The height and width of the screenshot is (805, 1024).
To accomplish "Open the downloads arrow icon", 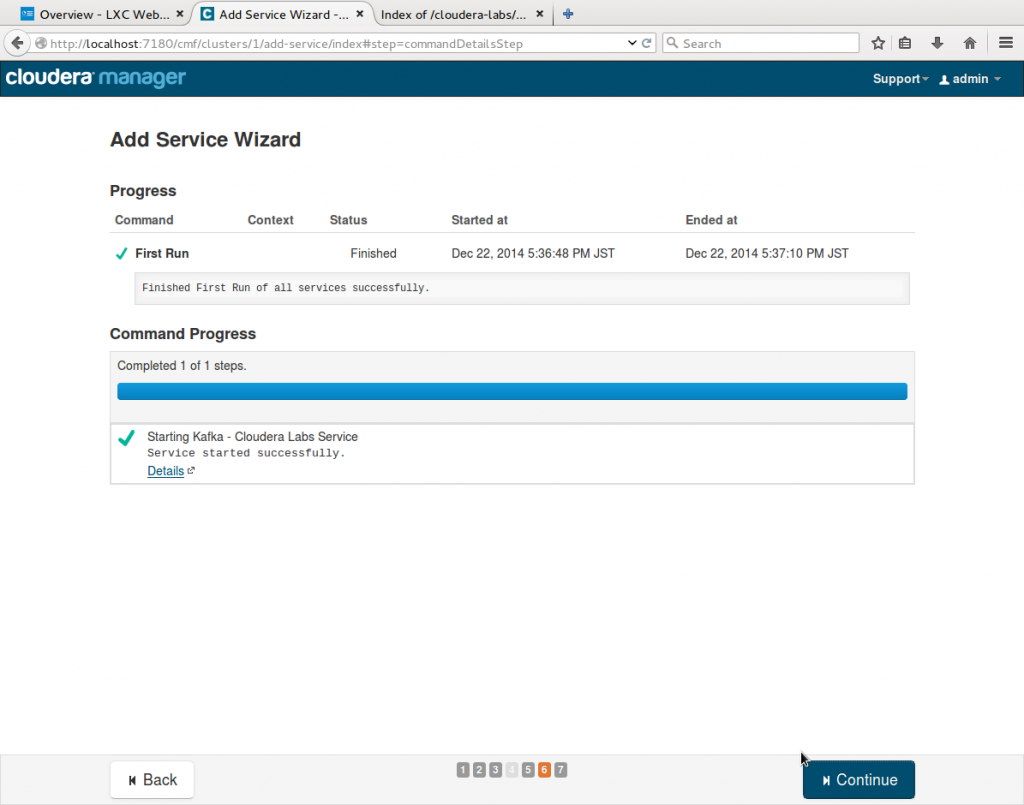I will [937, 43].
